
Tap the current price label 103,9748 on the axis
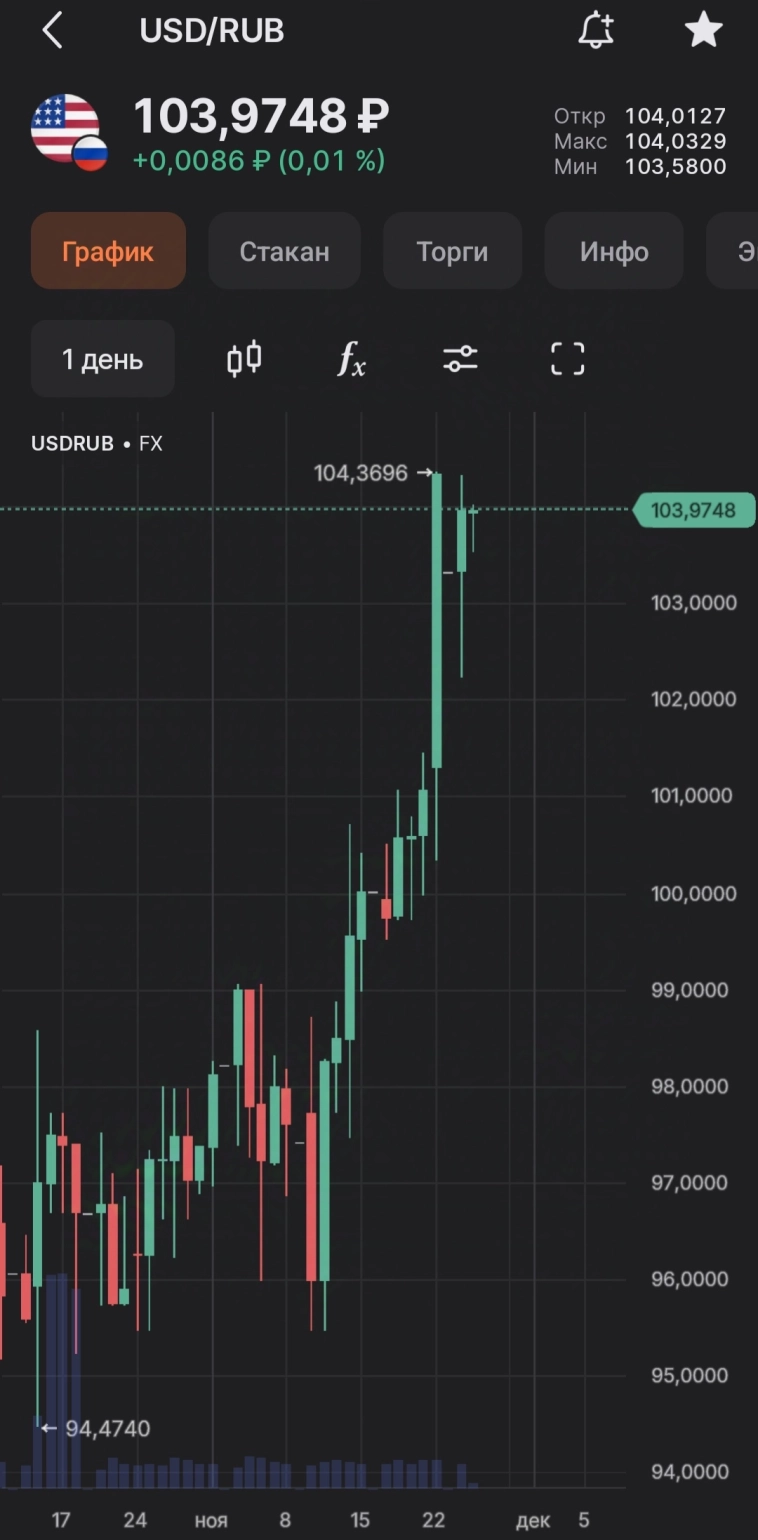tap(693, 510)
